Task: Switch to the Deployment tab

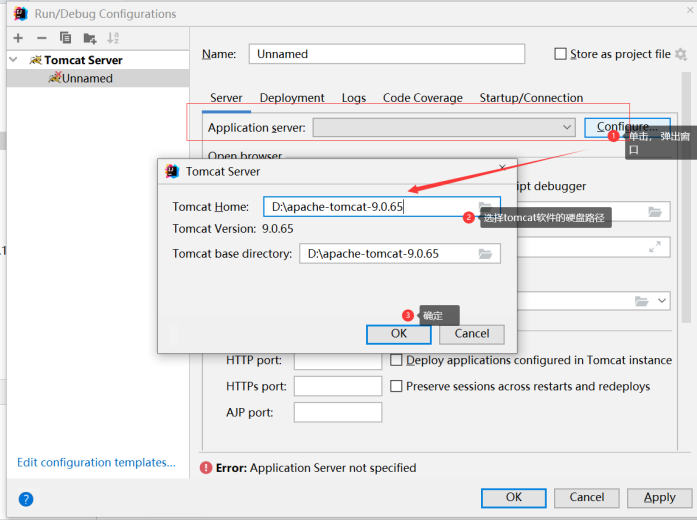Action: click(292, 98)
